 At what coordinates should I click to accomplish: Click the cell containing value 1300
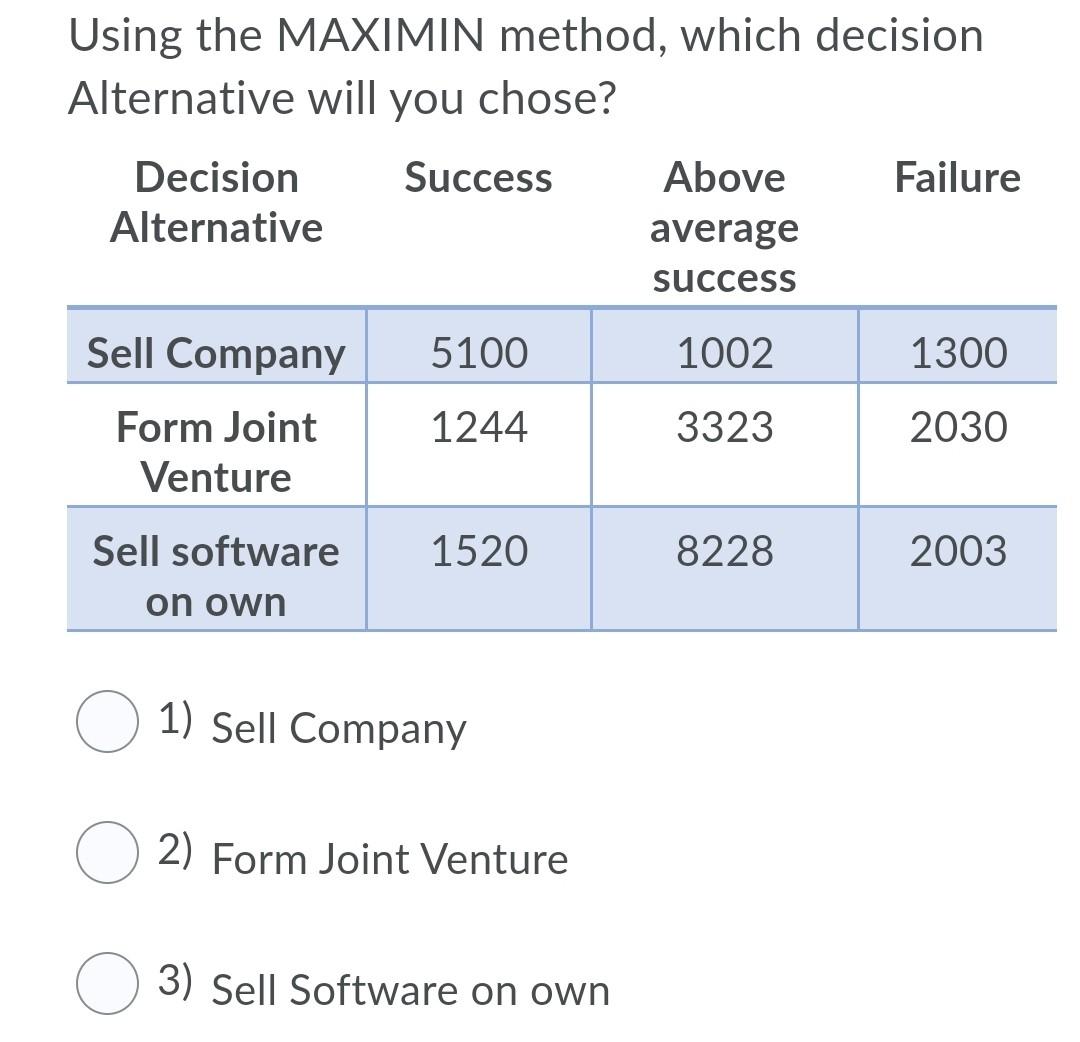click(959, 352)
